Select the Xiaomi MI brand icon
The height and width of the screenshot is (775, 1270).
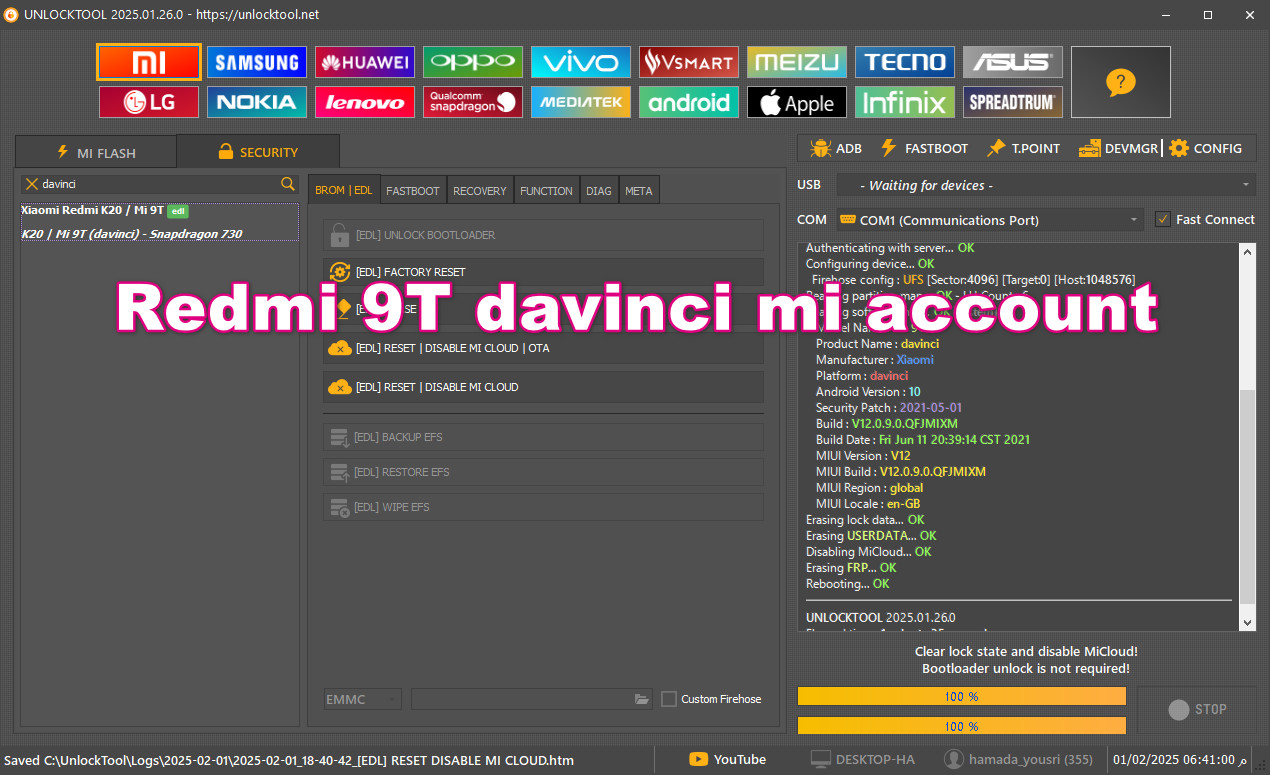pos(149,62)
